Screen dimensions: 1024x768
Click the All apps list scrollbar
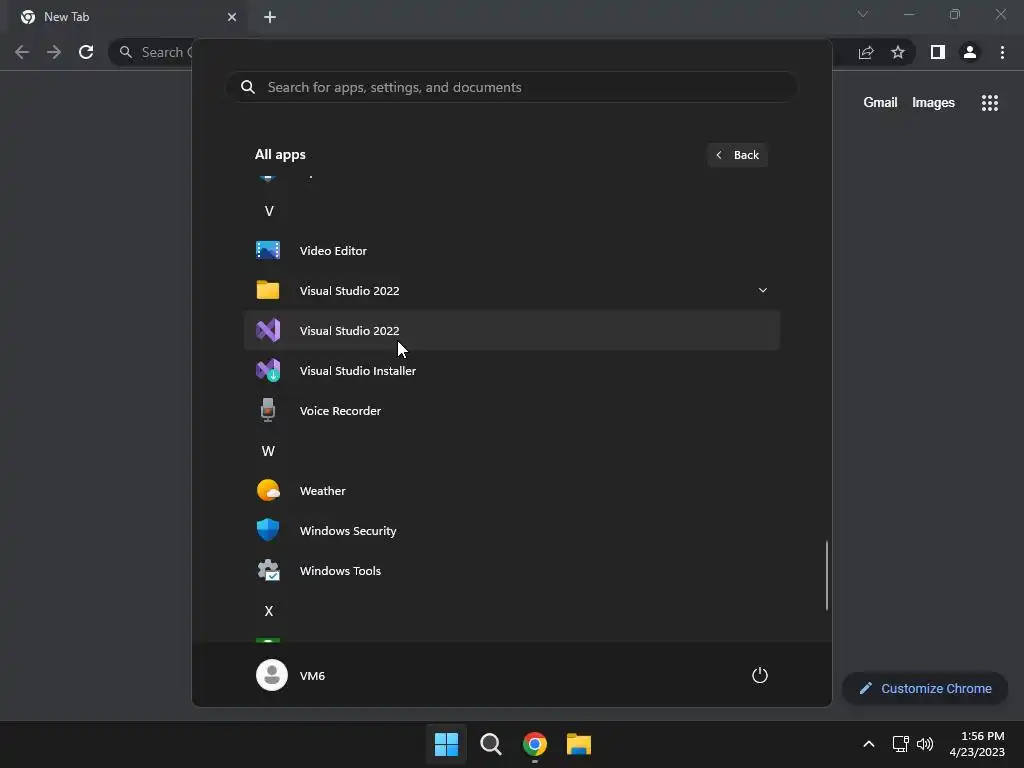pos(827,575)
